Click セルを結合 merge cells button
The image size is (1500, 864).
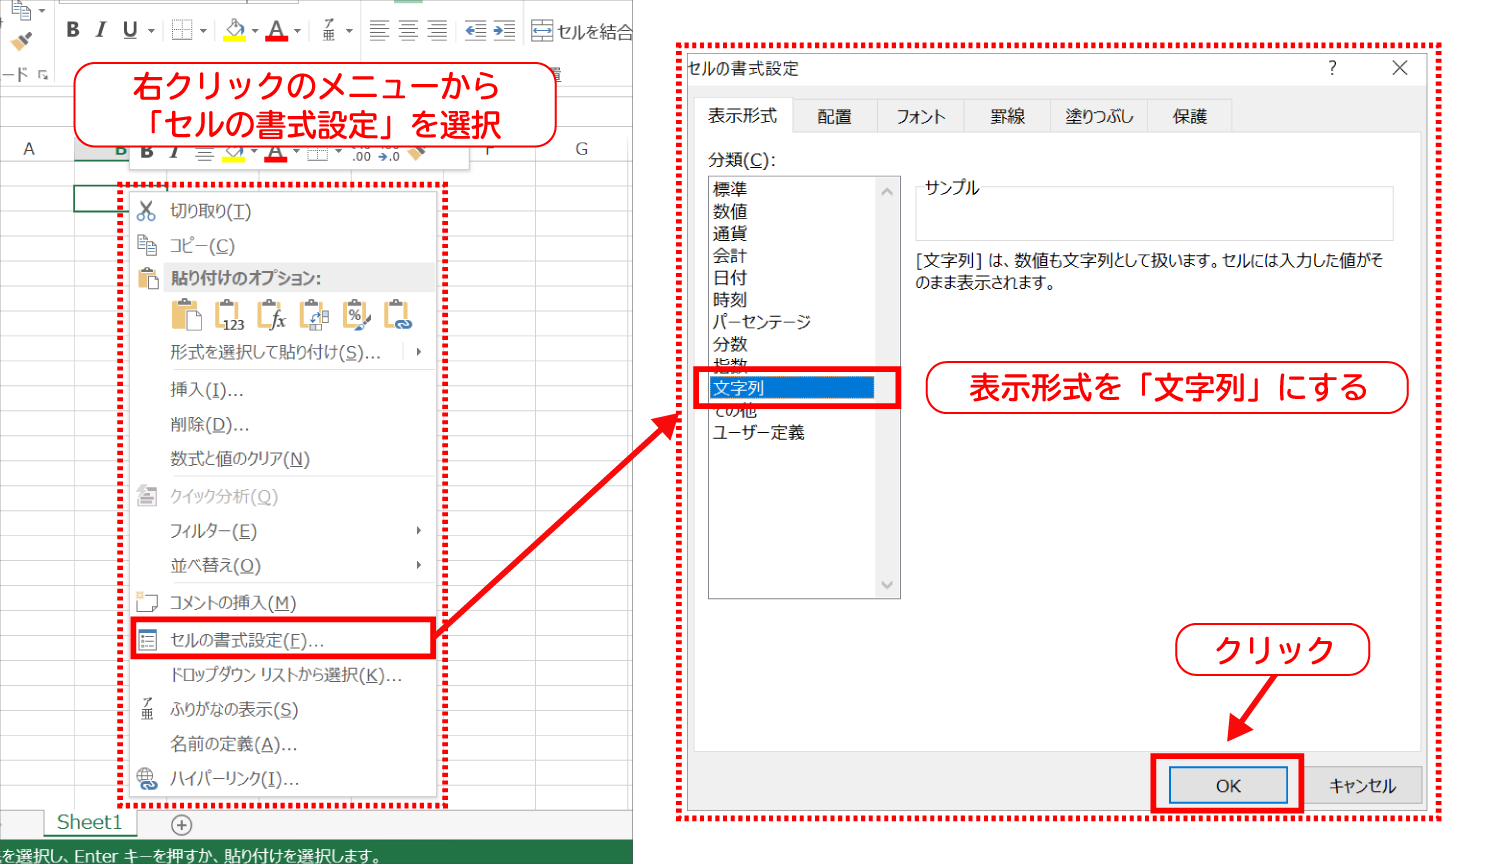click(x=581, y=31)
